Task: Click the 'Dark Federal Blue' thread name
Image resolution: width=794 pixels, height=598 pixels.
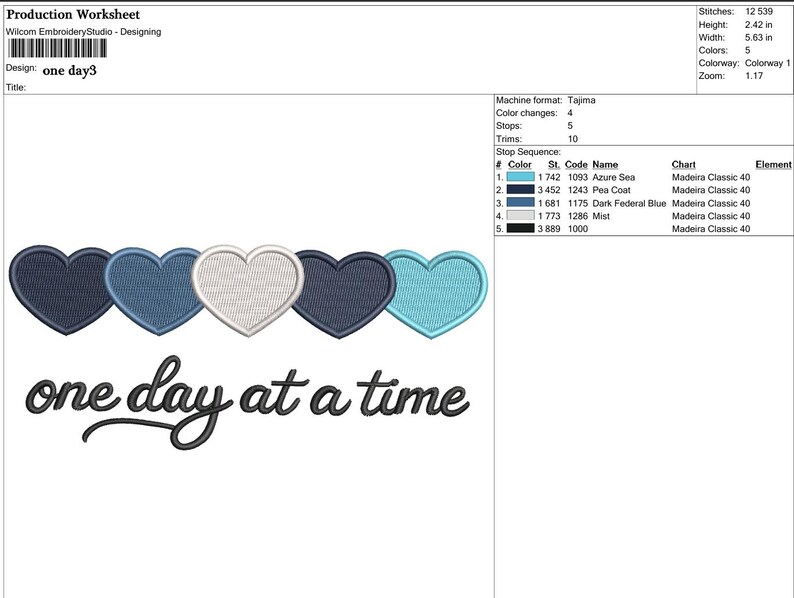Action: tap(629, 203)
